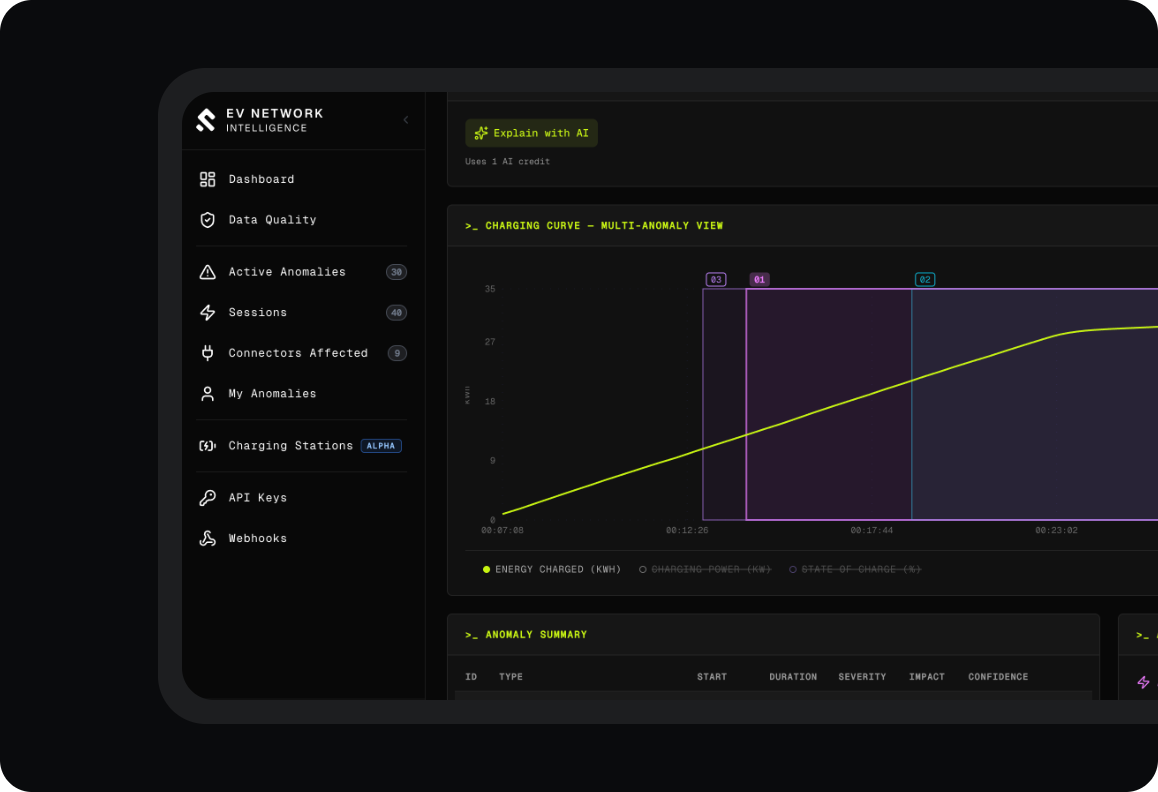
Task: Select anomaly marker 02 on the chart
Action: click(925, 279)
